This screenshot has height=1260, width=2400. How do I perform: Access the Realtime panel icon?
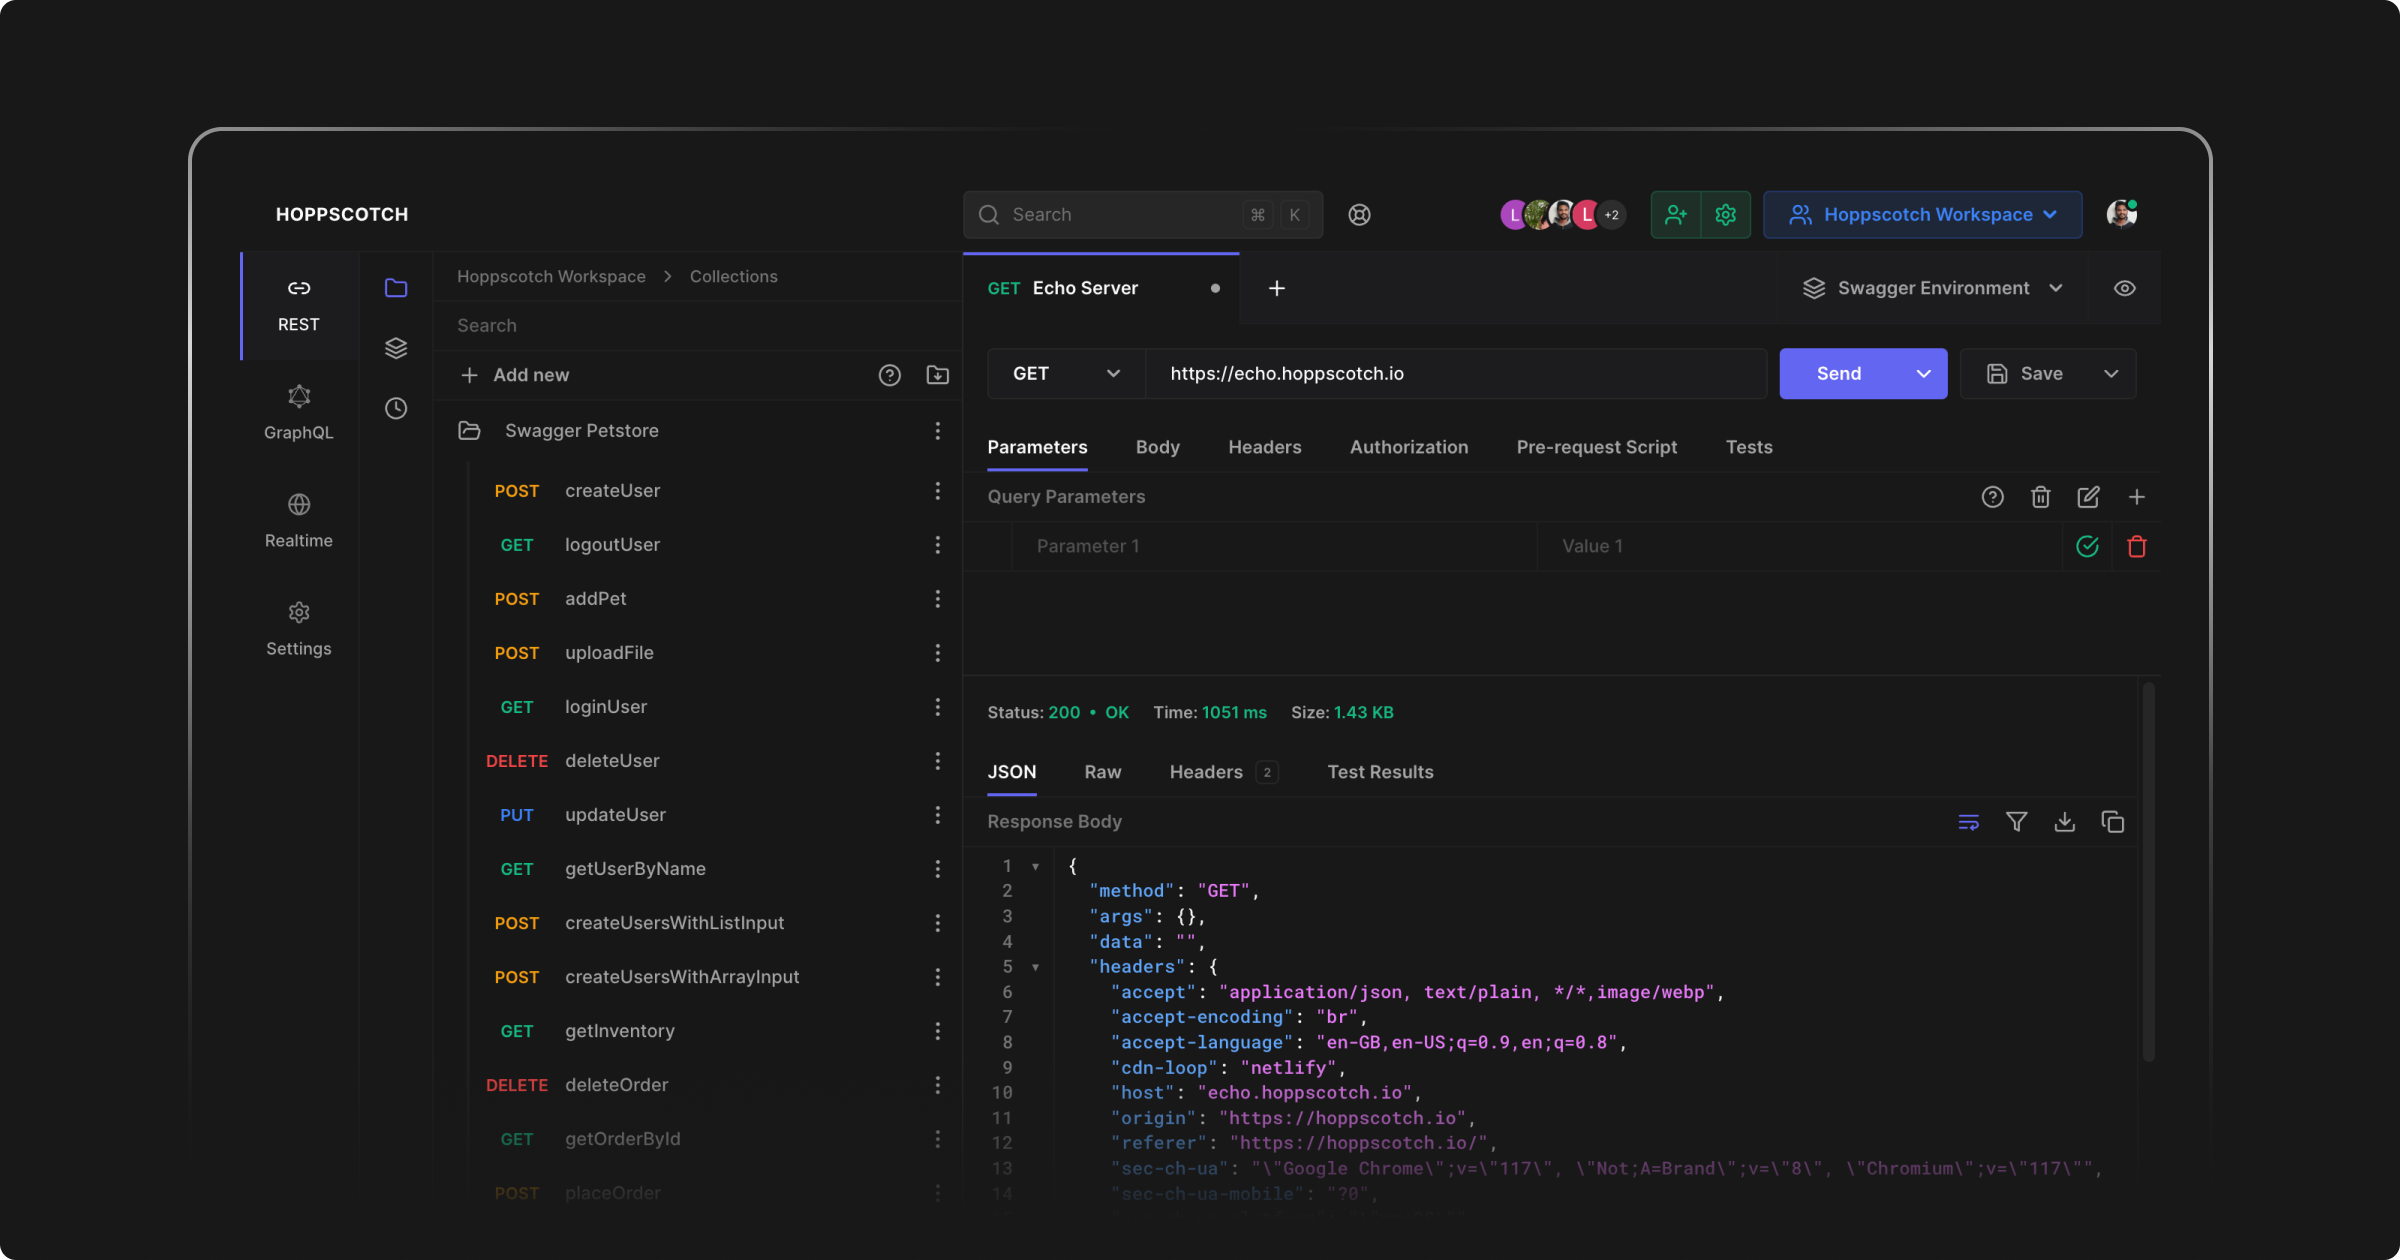(298, 505)
